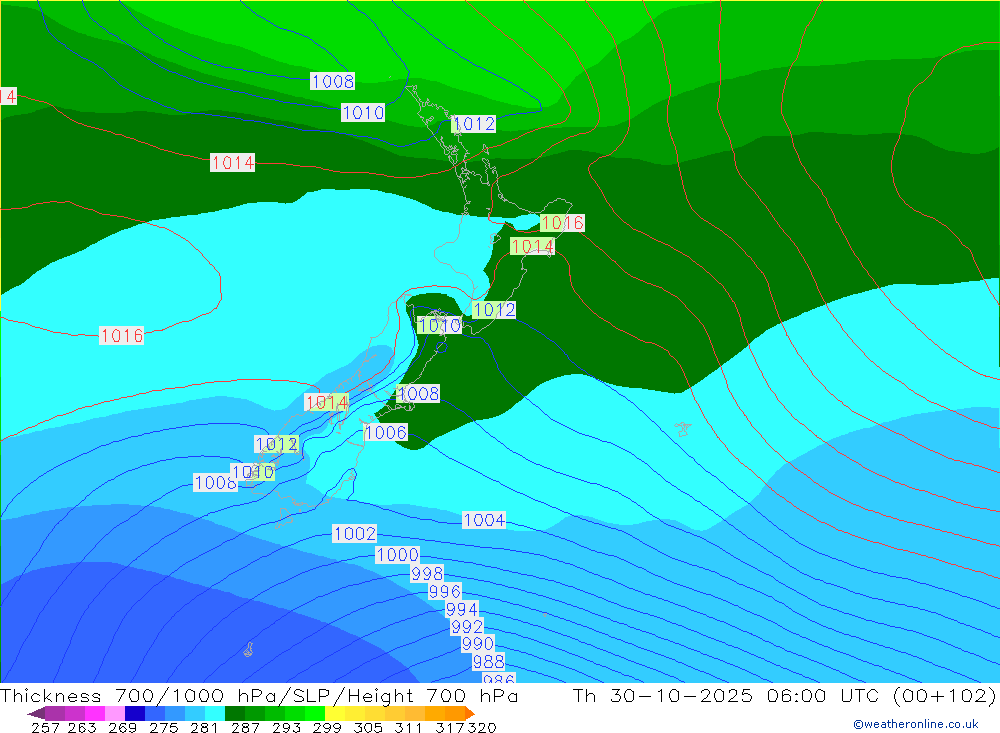Select the 1000 isobar label

[x=397, y=554]
